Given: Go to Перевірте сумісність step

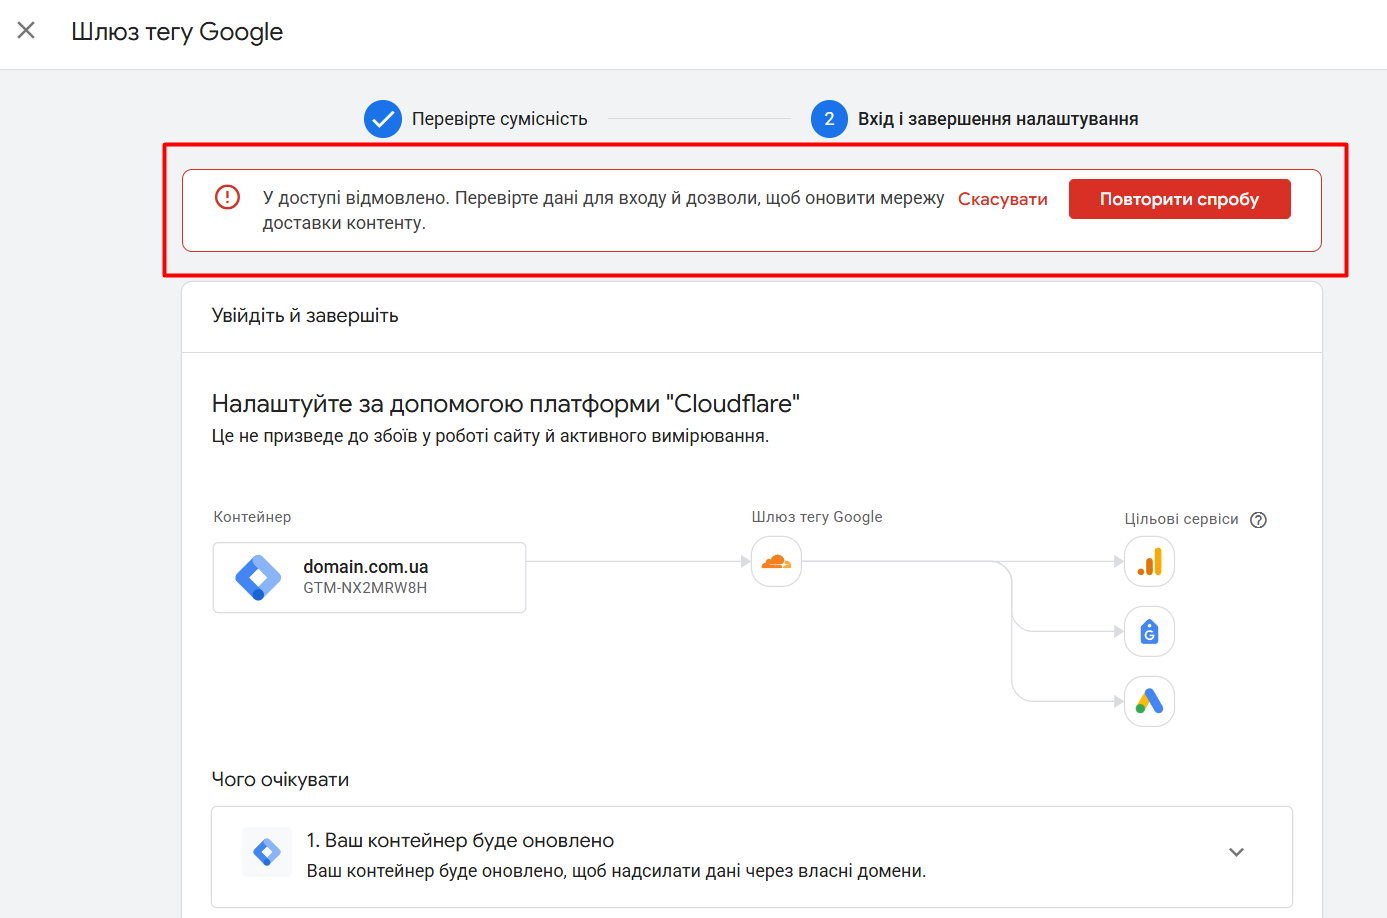Looking at the screenshot, I should pos(500,119).
